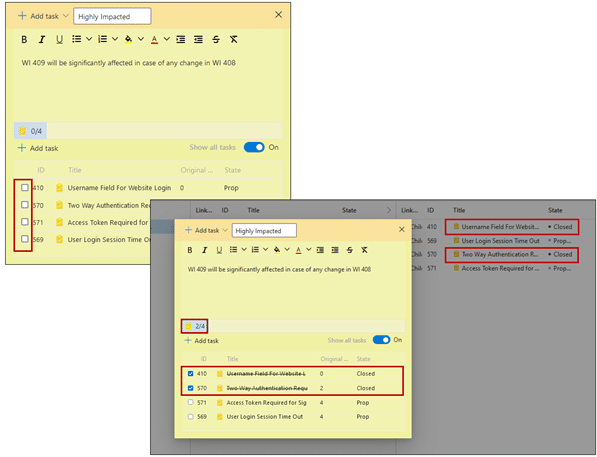Screen dimensions: 597x457
Task: Click Add task below the upper progress bar
Action: pos(38,148)
